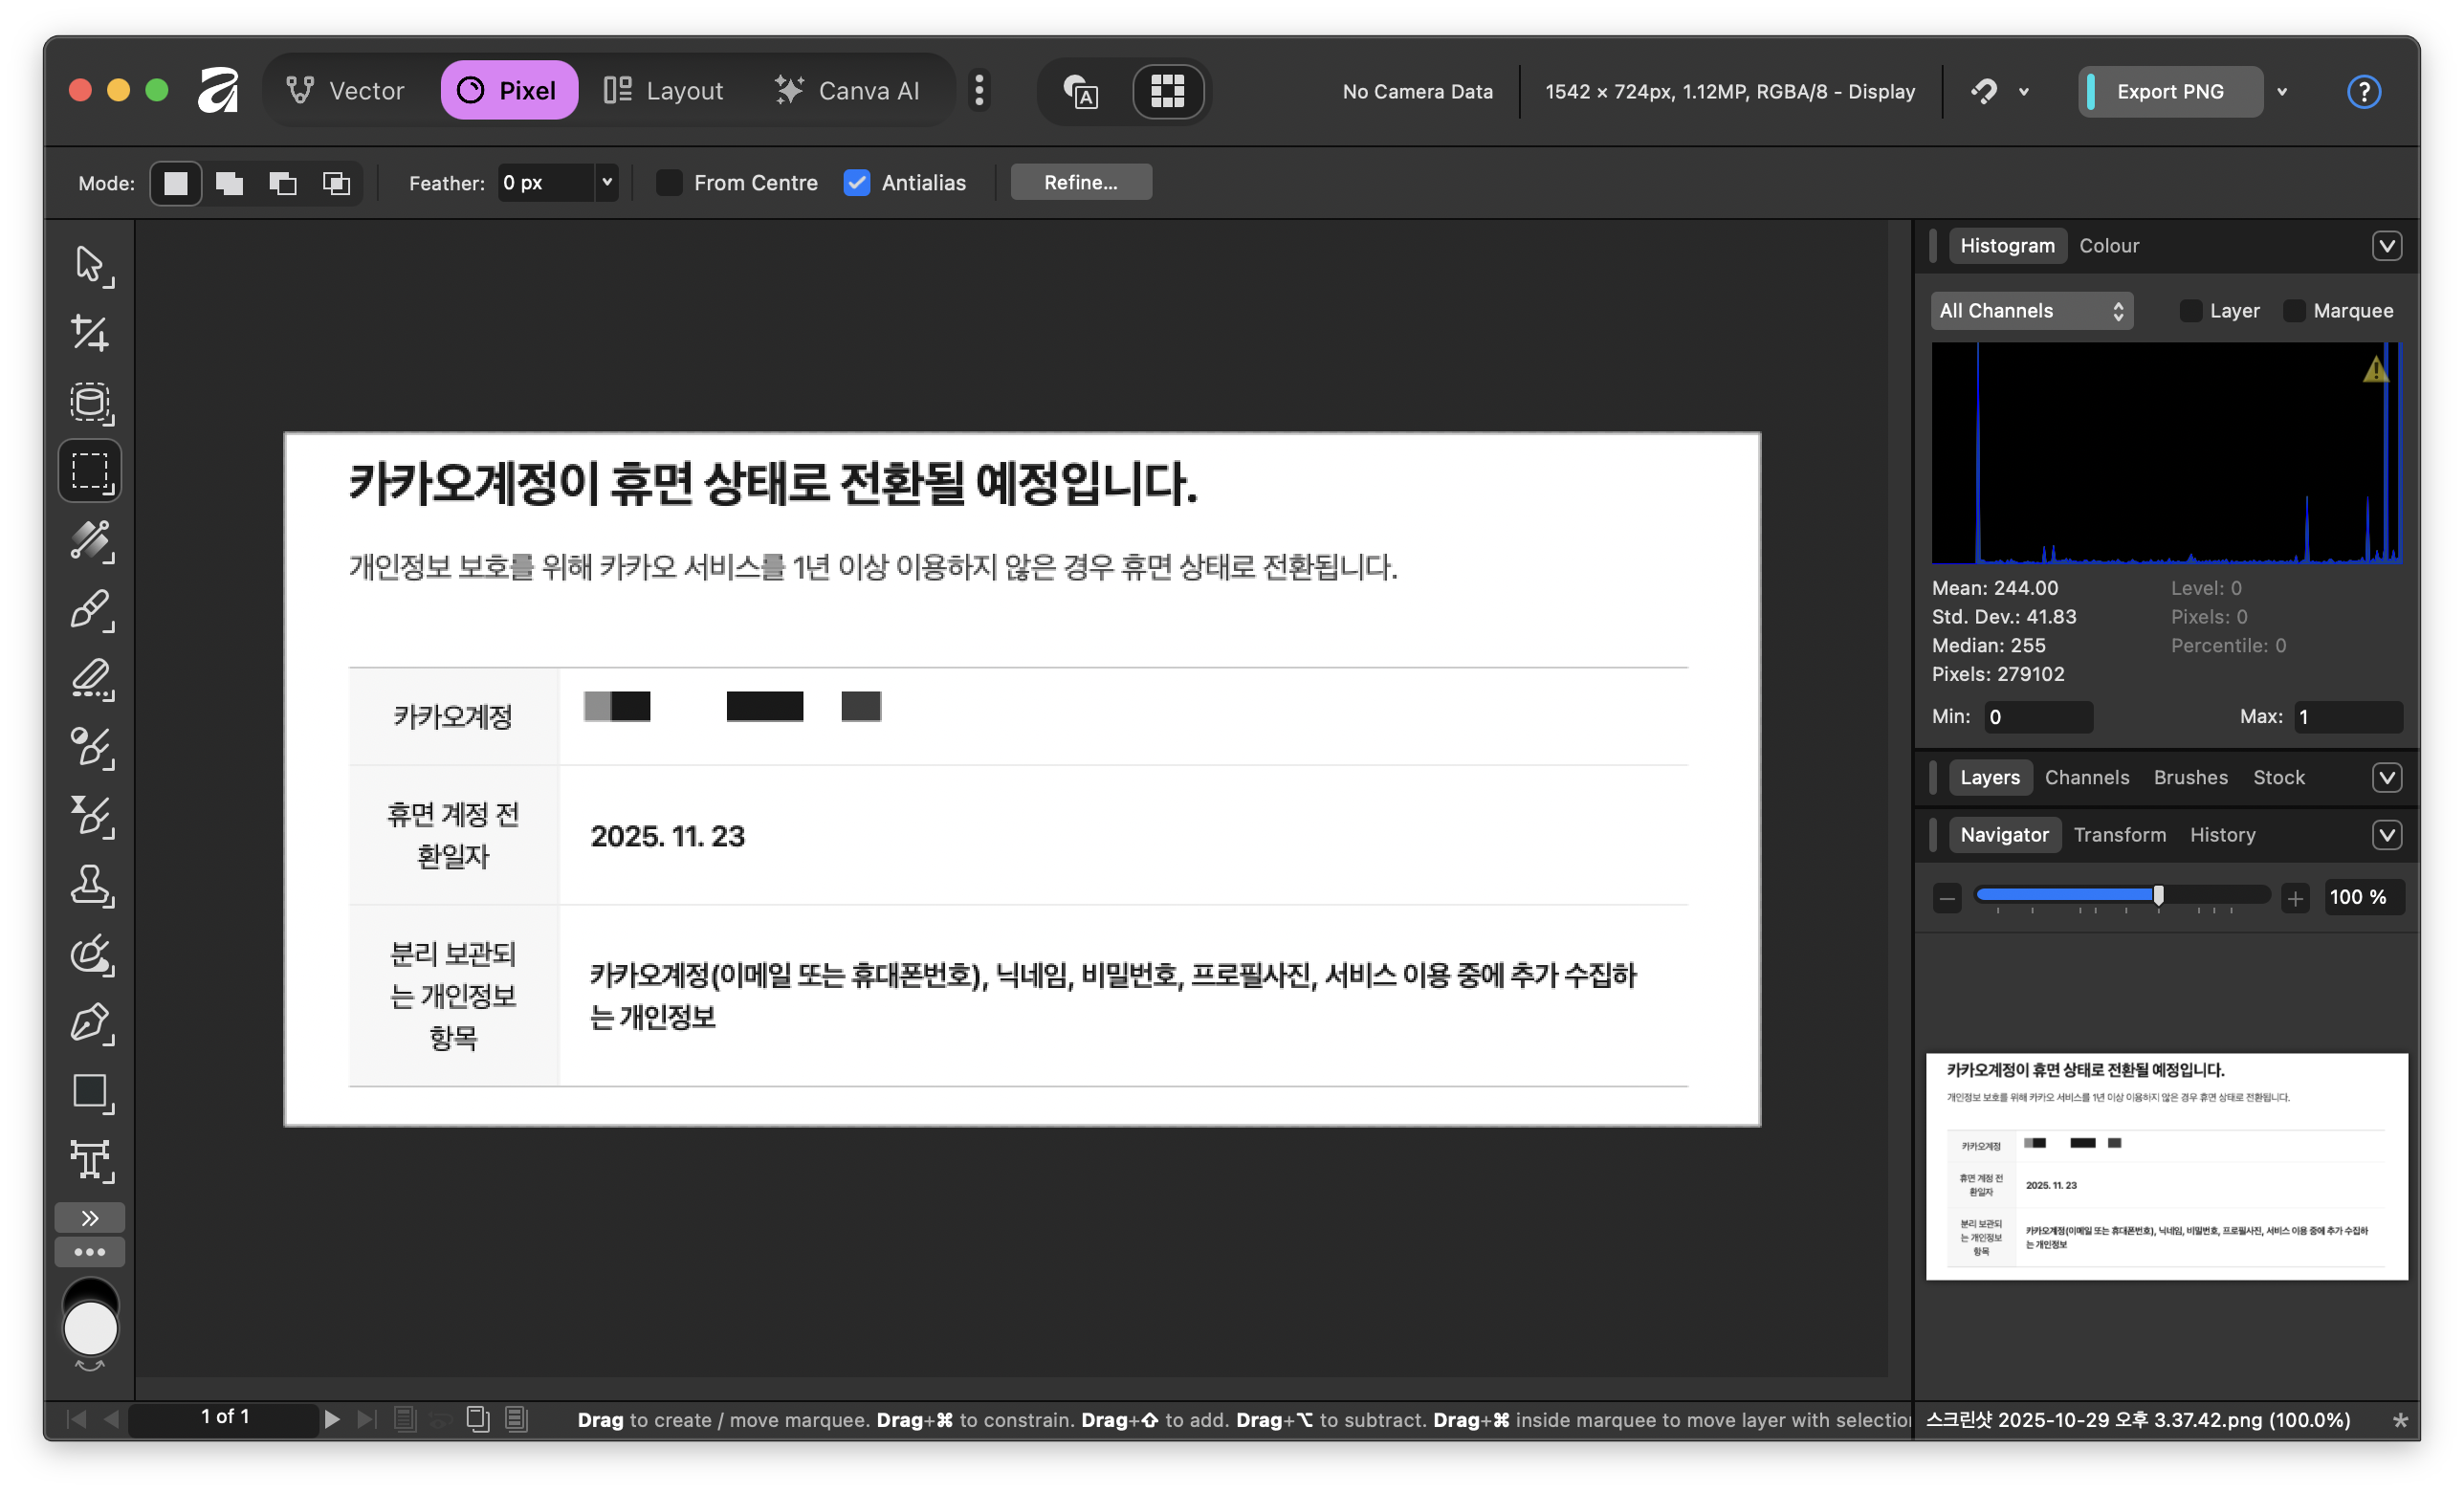Select the Rectangle shape tool
Screen dimensions: 2464x1492
[x=90, y=1092]
